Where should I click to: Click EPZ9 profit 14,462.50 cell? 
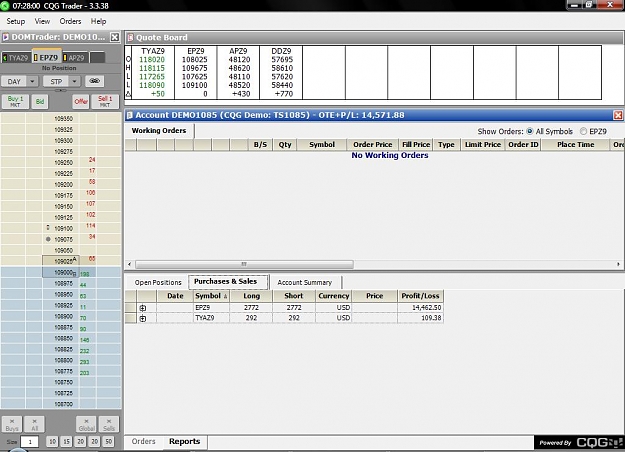pos(420,308)
